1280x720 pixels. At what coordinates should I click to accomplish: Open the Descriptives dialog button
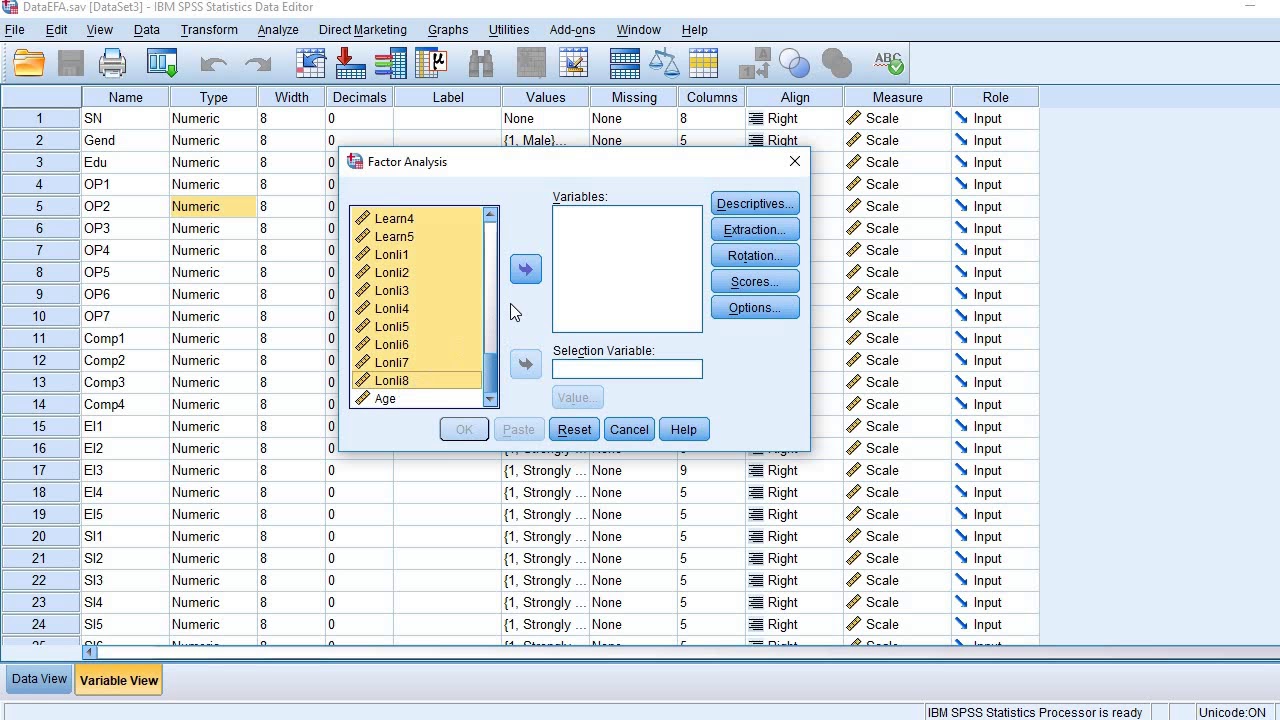pos(755,204)
